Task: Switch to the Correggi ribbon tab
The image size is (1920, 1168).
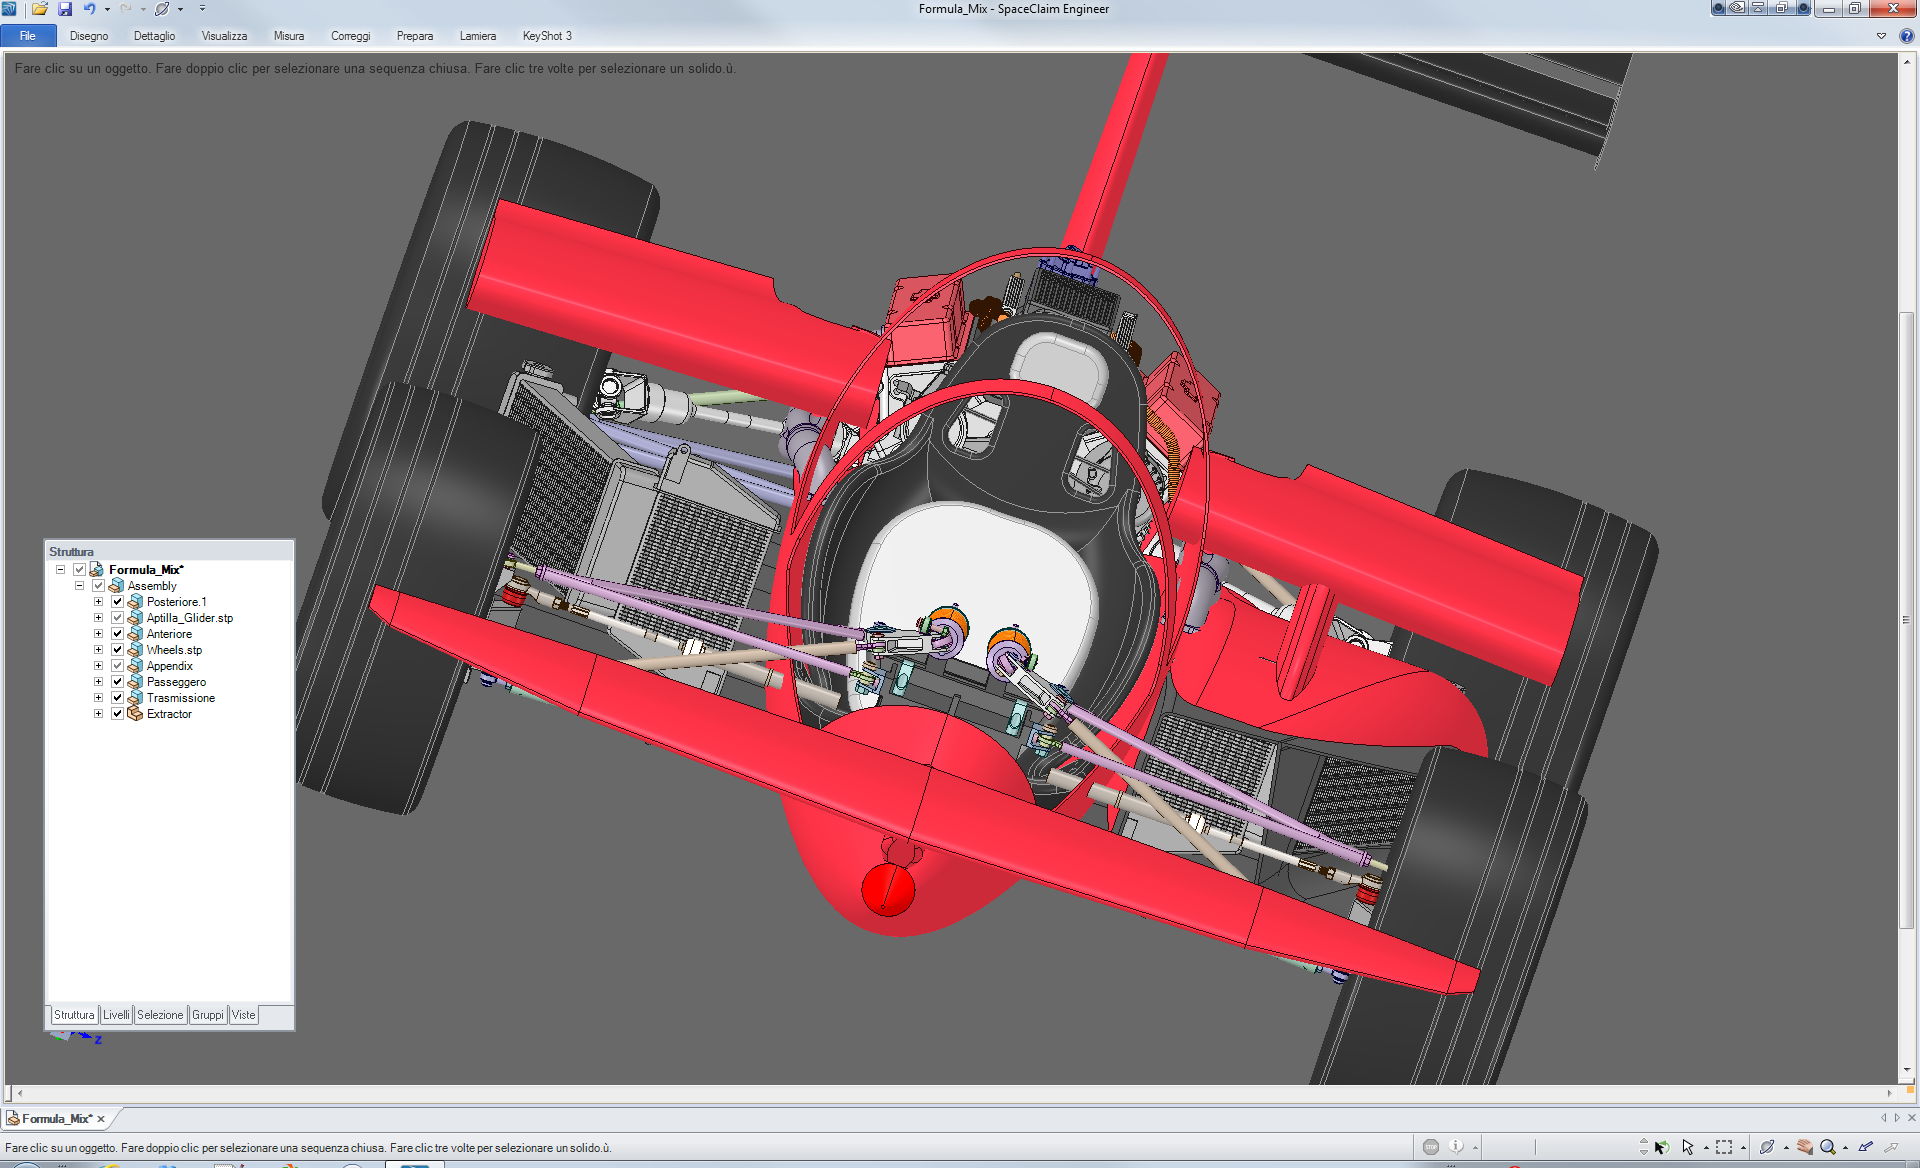Action: [x=350, y=36]
